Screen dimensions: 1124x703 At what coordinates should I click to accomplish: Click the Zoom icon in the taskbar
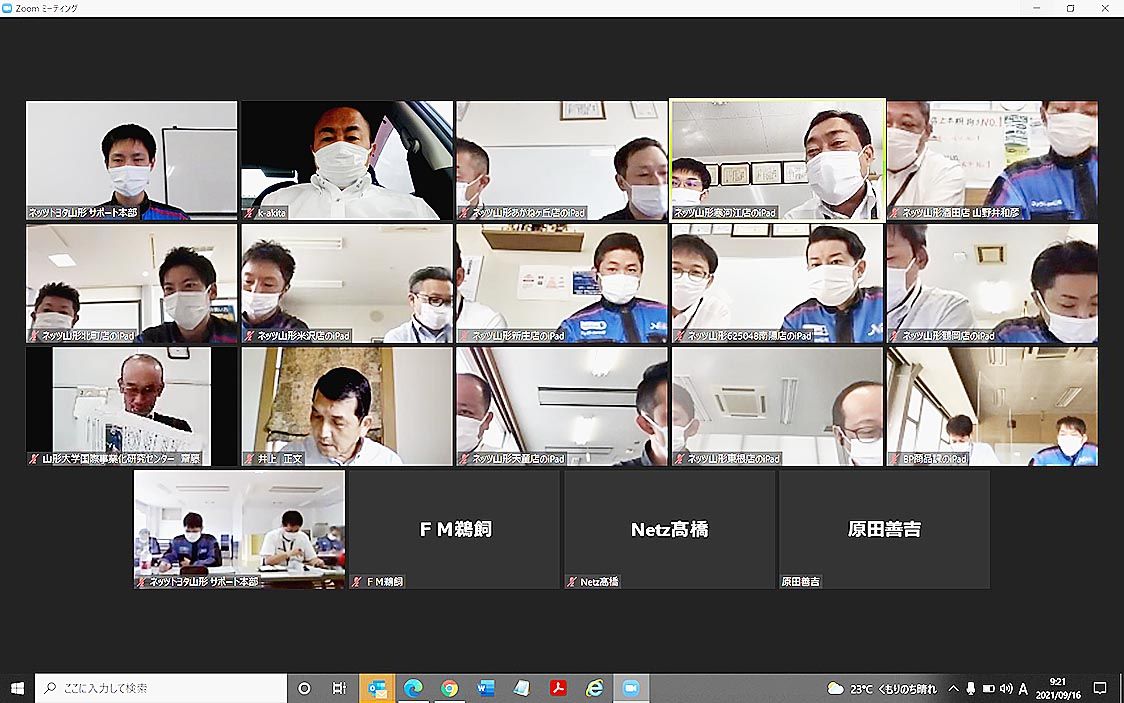[x=631, y=688]
